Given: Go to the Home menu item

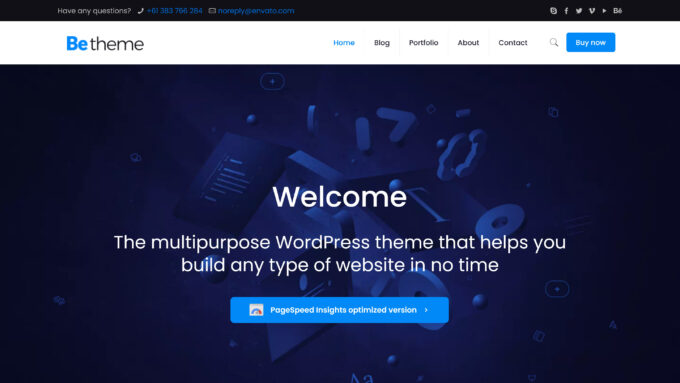Looking at the screenshot, I should click(x=344, y=43).
